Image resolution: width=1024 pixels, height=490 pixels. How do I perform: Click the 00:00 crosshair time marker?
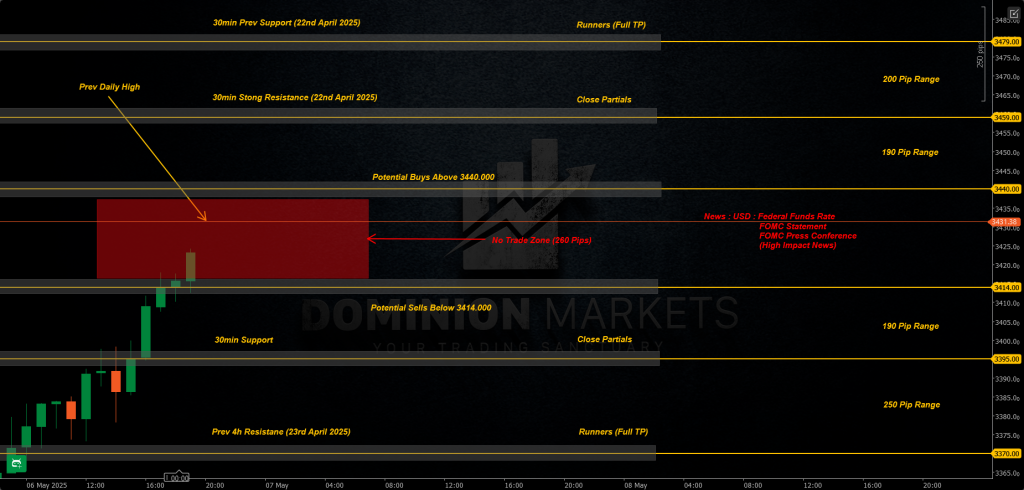pyautogui.click(x=176, y=478)
